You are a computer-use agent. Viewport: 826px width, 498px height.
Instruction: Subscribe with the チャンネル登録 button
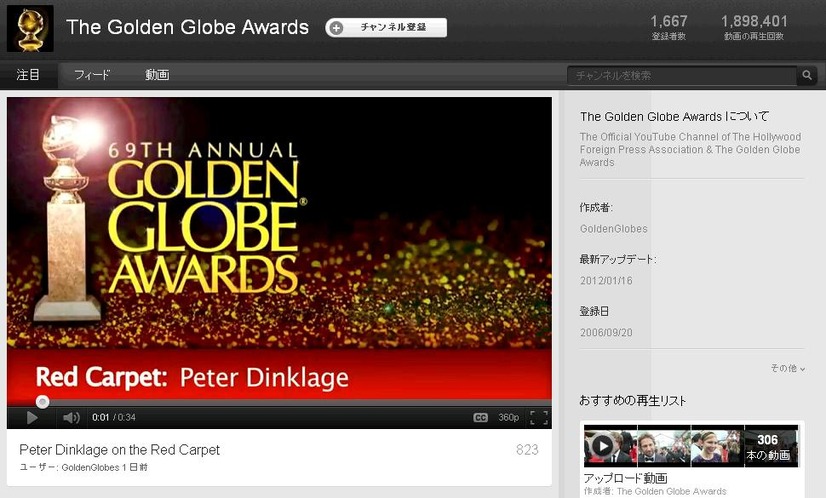386,27
